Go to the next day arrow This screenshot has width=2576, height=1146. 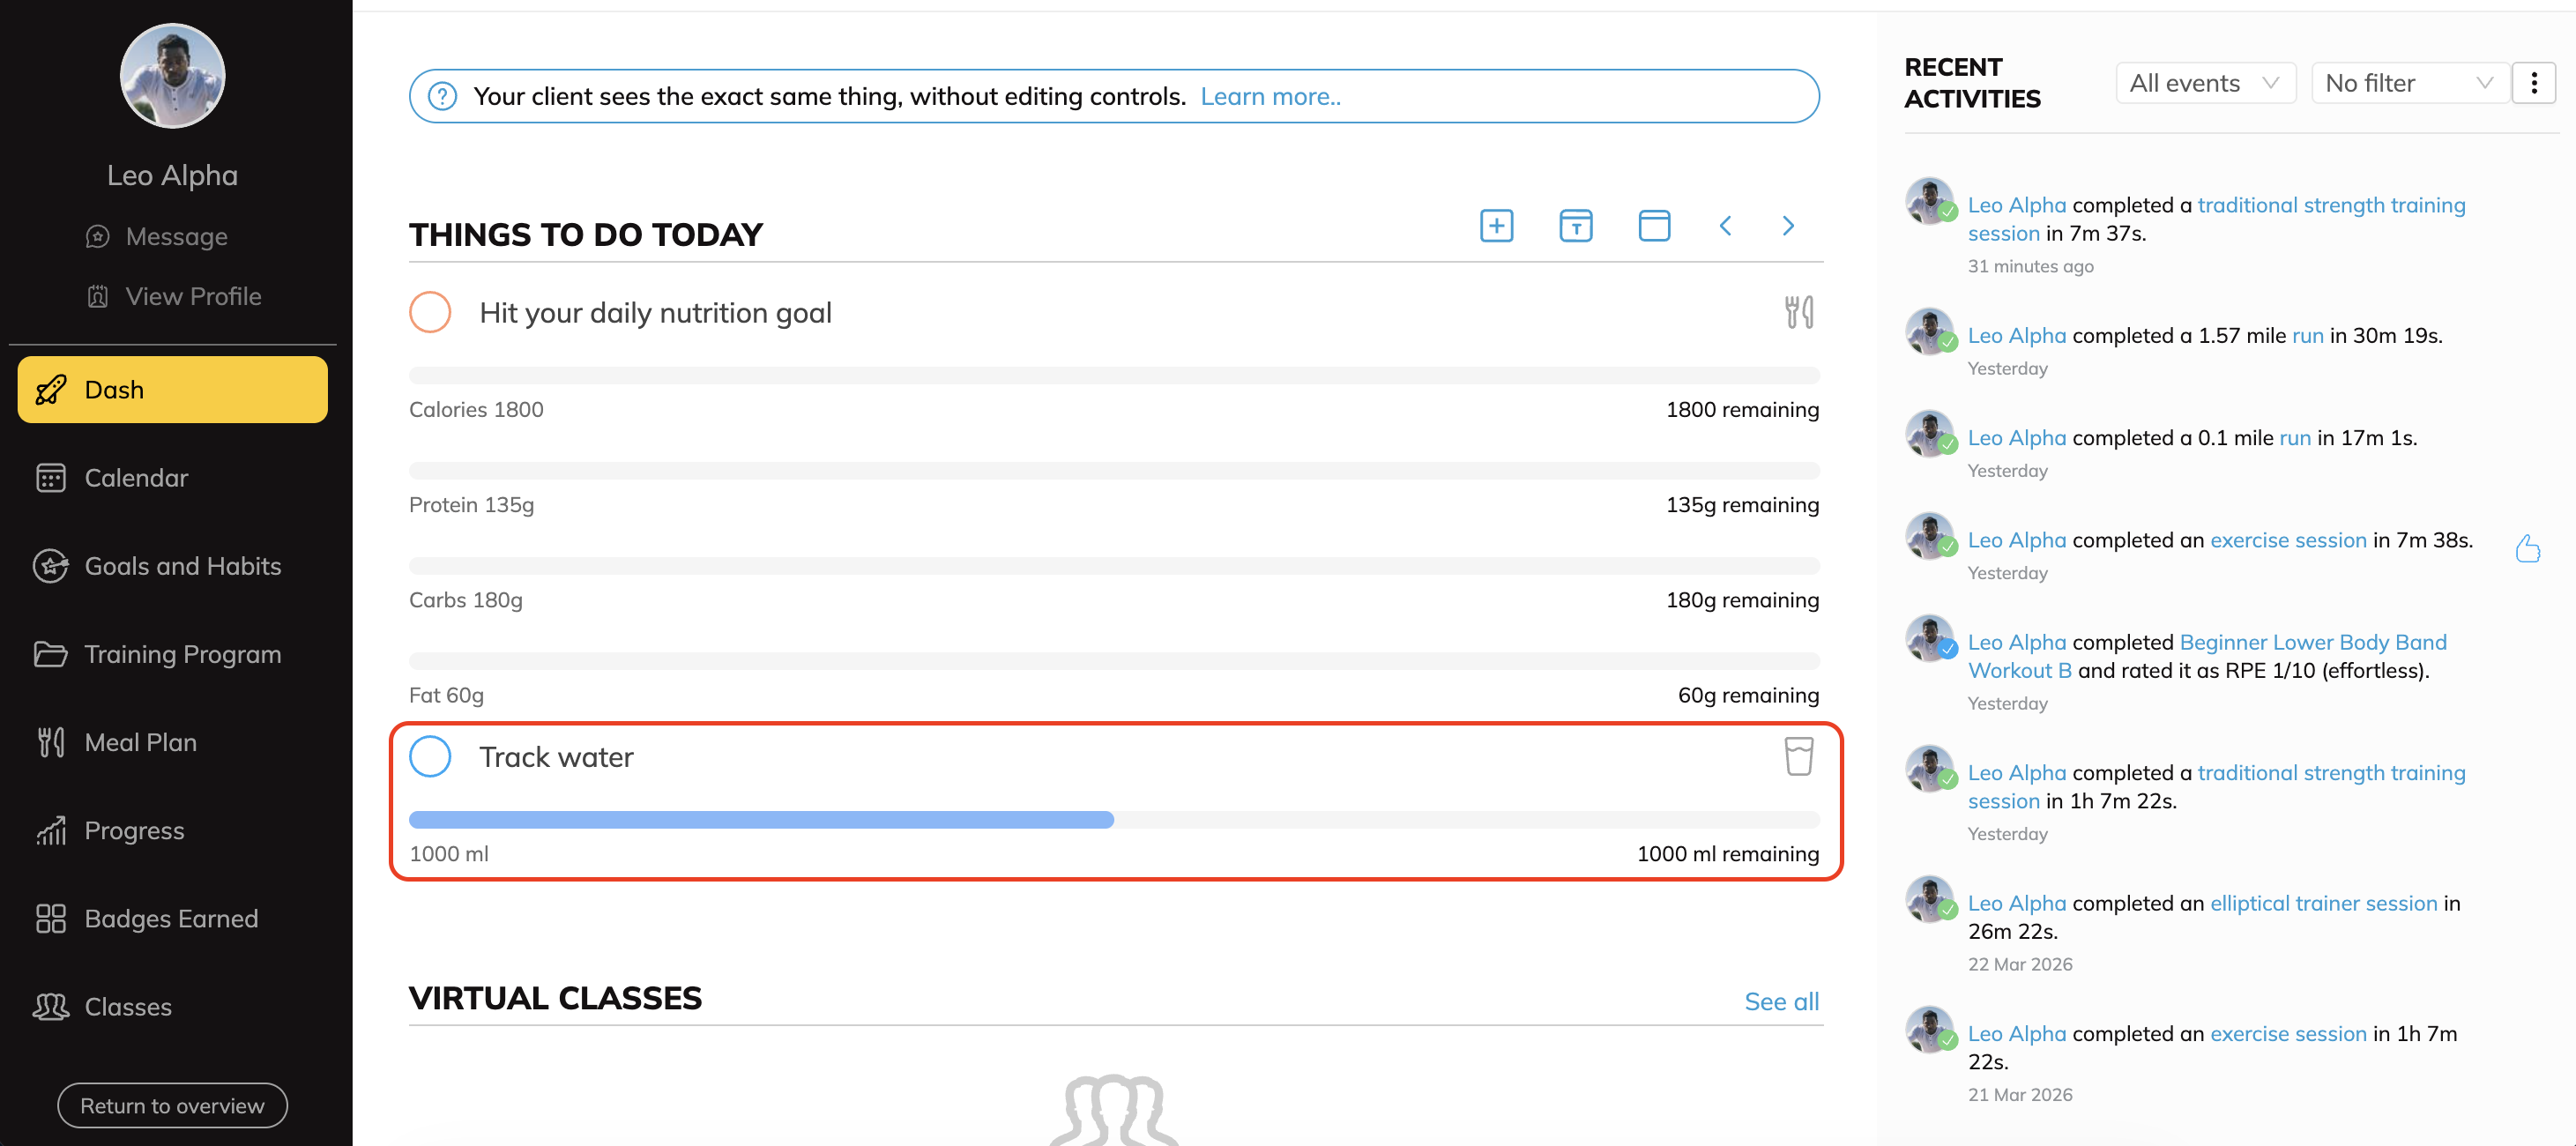[1787, 225]
